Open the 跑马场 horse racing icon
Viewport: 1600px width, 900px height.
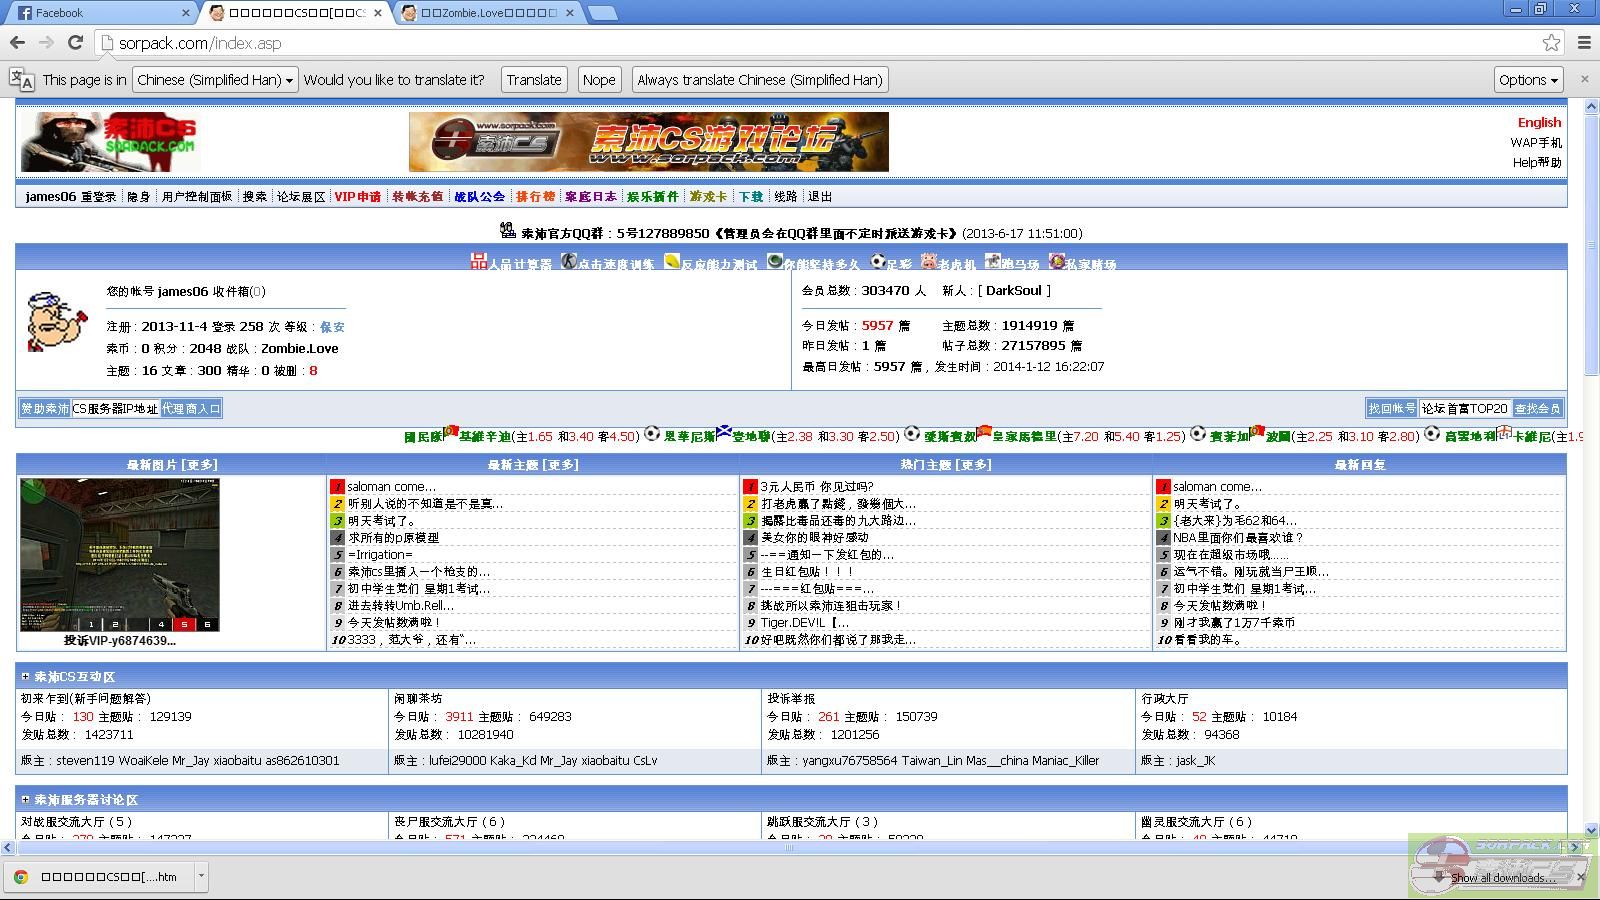[x=993, y=262]
